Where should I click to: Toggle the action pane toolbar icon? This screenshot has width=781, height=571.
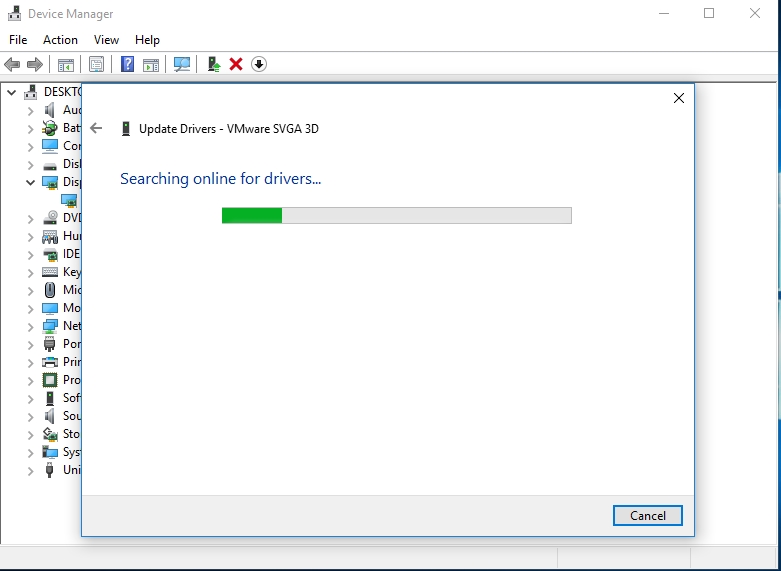click(151, 64)
